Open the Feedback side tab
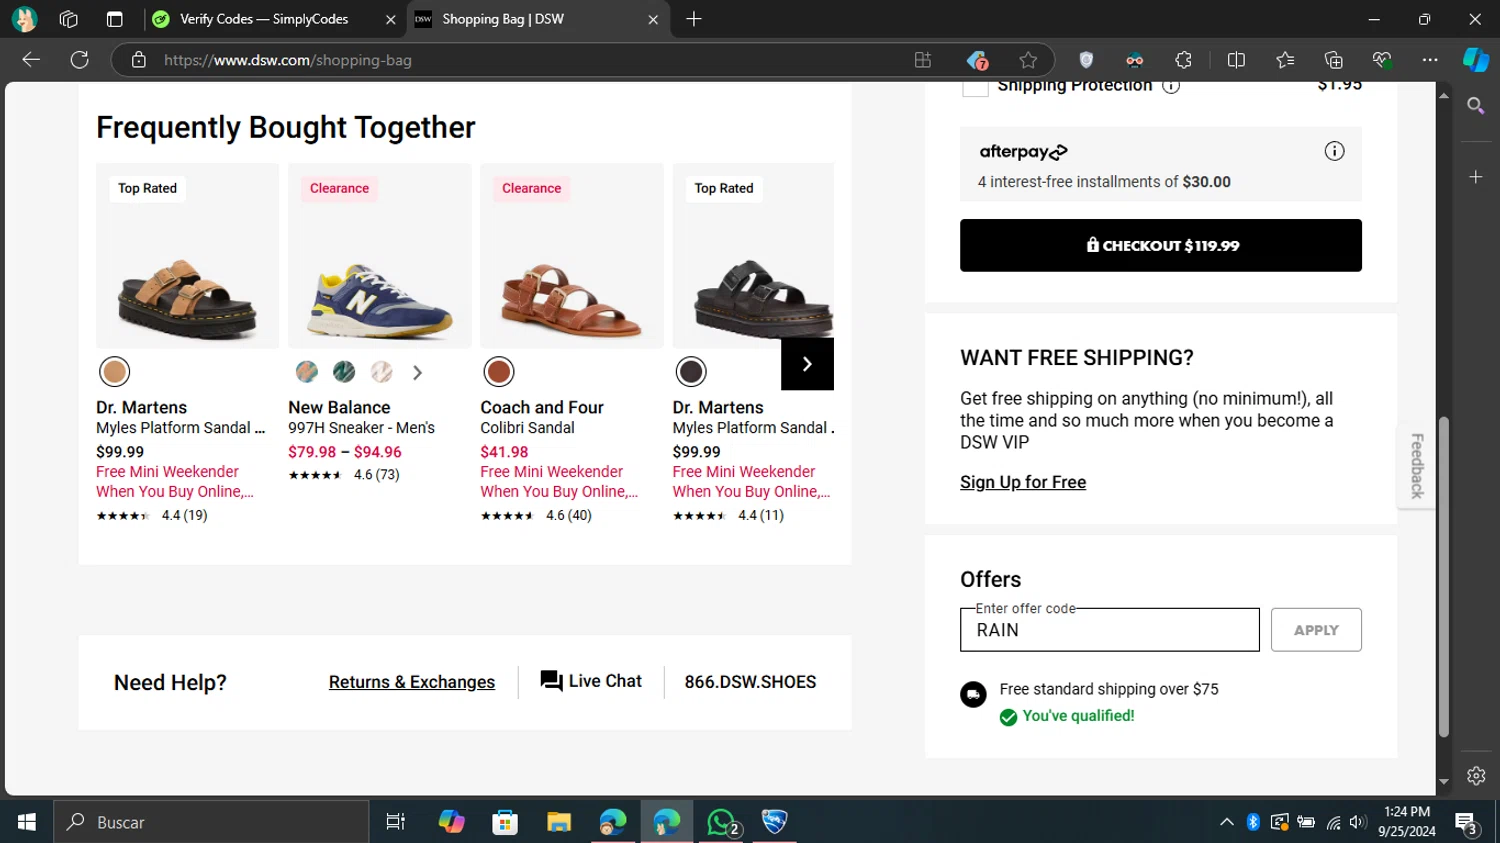This screenshot has height=843, width=1500. click(1416, 466)
